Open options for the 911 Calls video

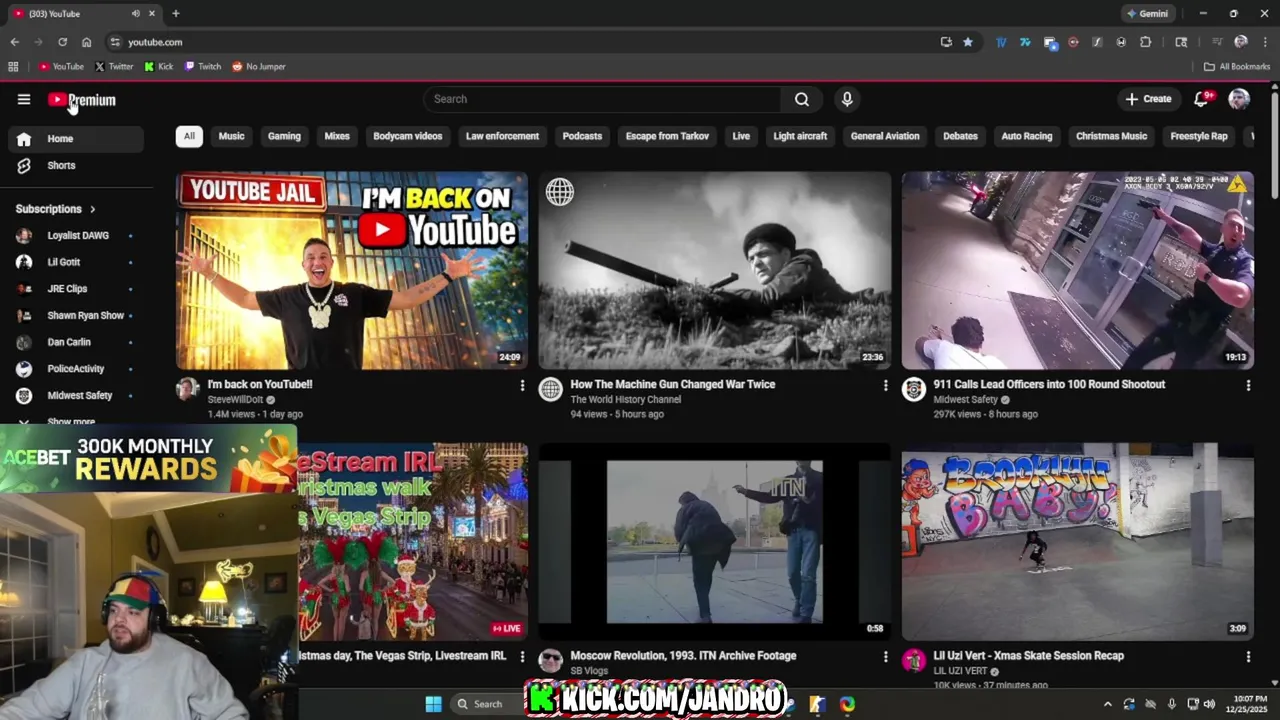coord(1248,385)
